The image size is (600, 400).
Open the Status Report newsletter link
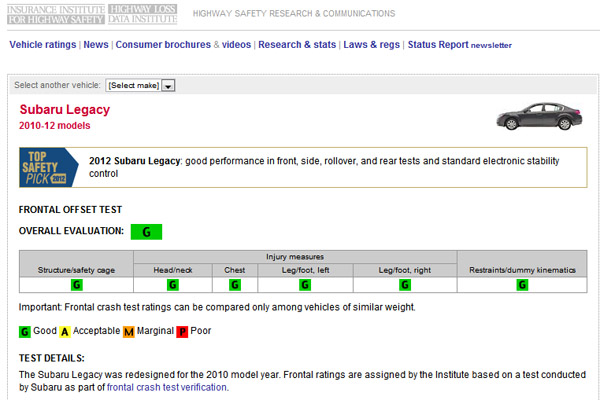coord(459,45)
